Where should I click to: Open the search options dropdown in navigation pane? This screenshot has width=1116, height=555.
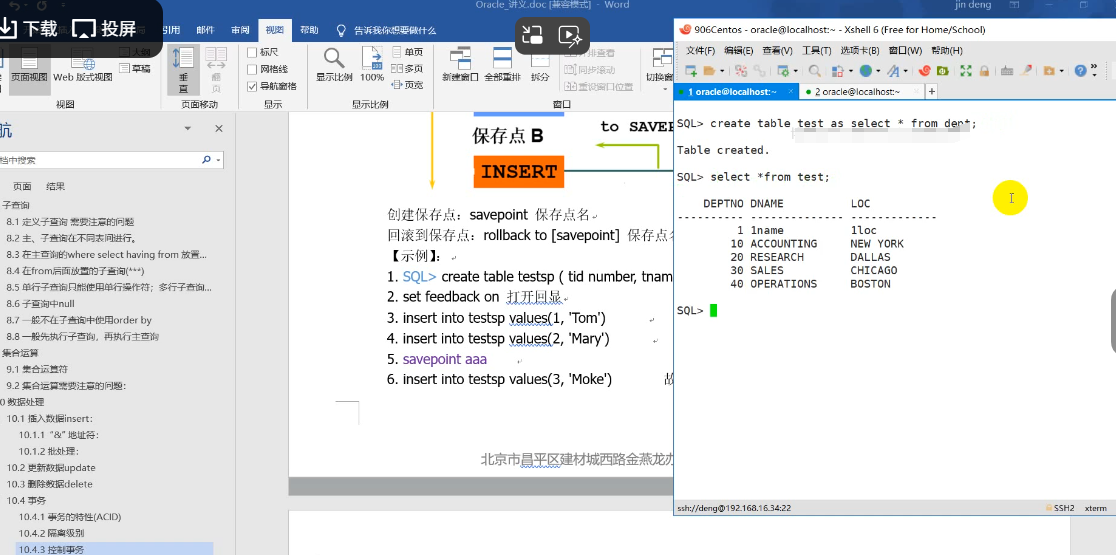pyautogui.click(x=218, y=160)
